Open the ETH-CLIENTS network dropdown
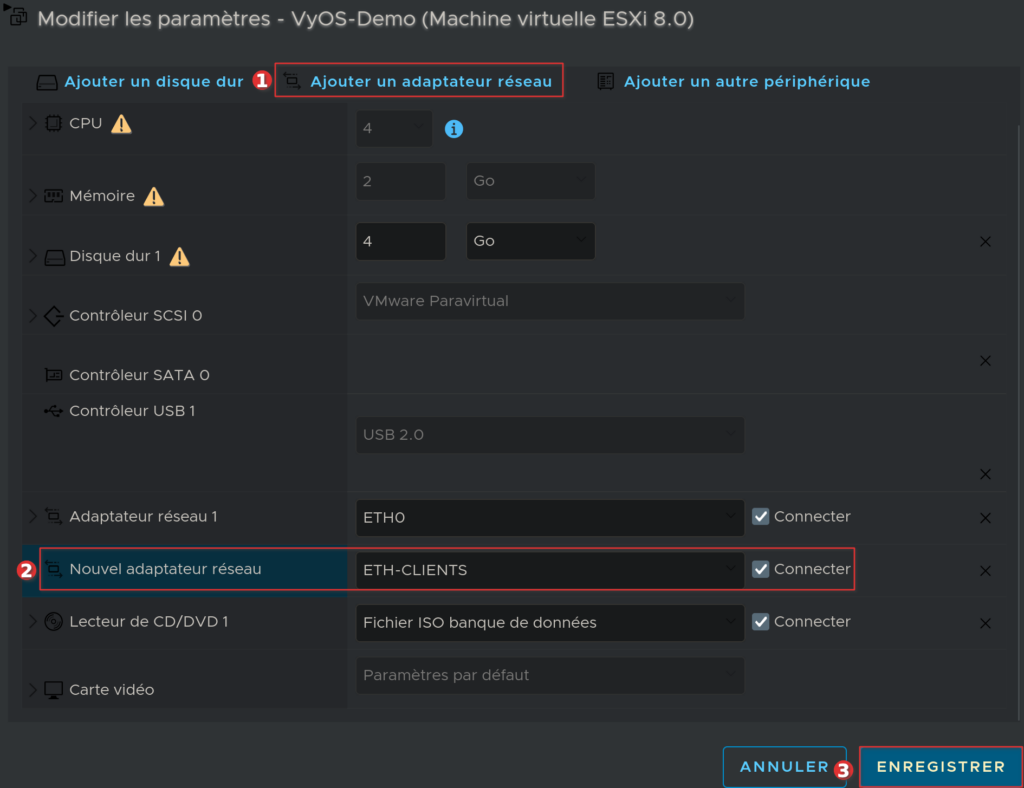Image resolution: width=1024 pixels, height=788 pixels. (550, 570)
